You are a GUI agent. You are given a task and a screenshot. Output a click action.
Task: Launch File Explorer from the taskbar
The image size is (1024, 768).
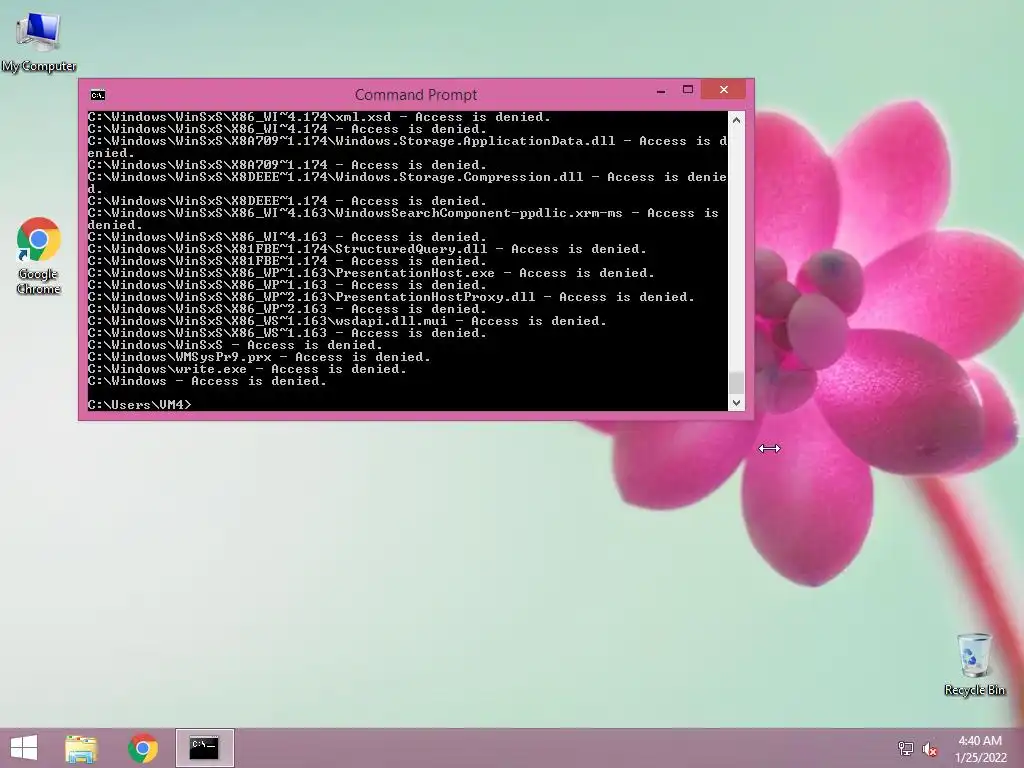coord(81,748)
